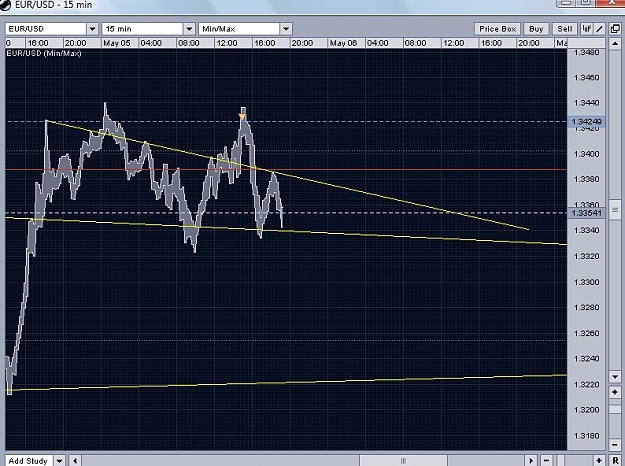
Task: Click the 1.3480 price axis value
Action: 586,53
